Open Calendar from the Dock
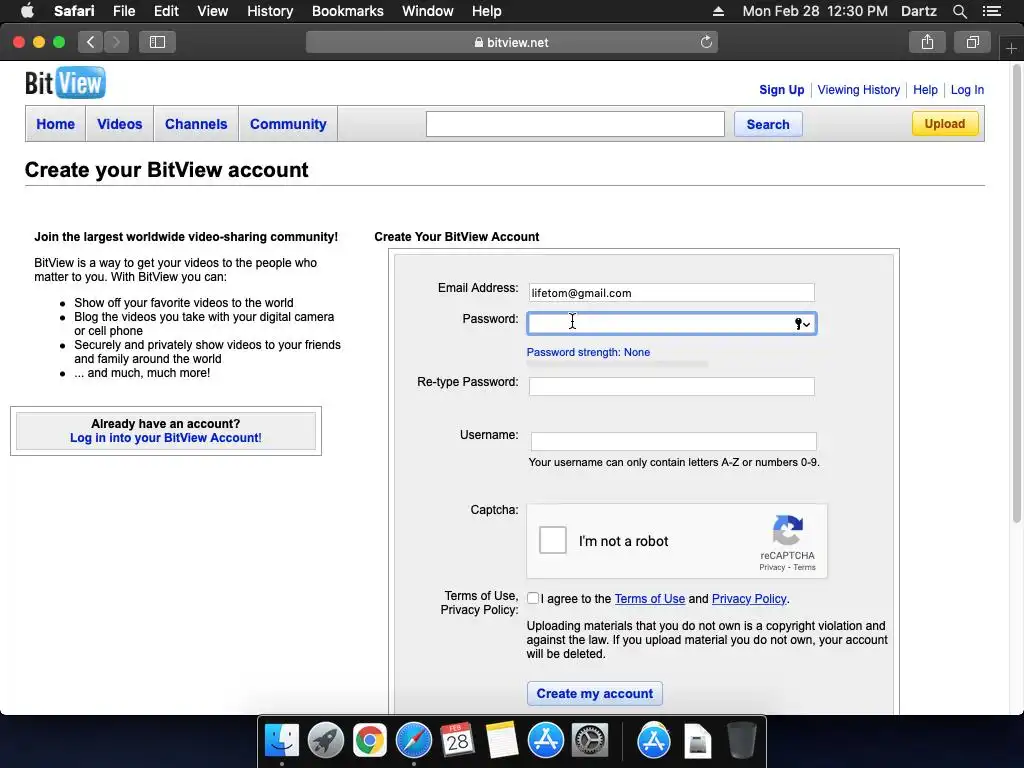Image resolution: width=1024 pixels, height=768 pixels. click(457, 741)
